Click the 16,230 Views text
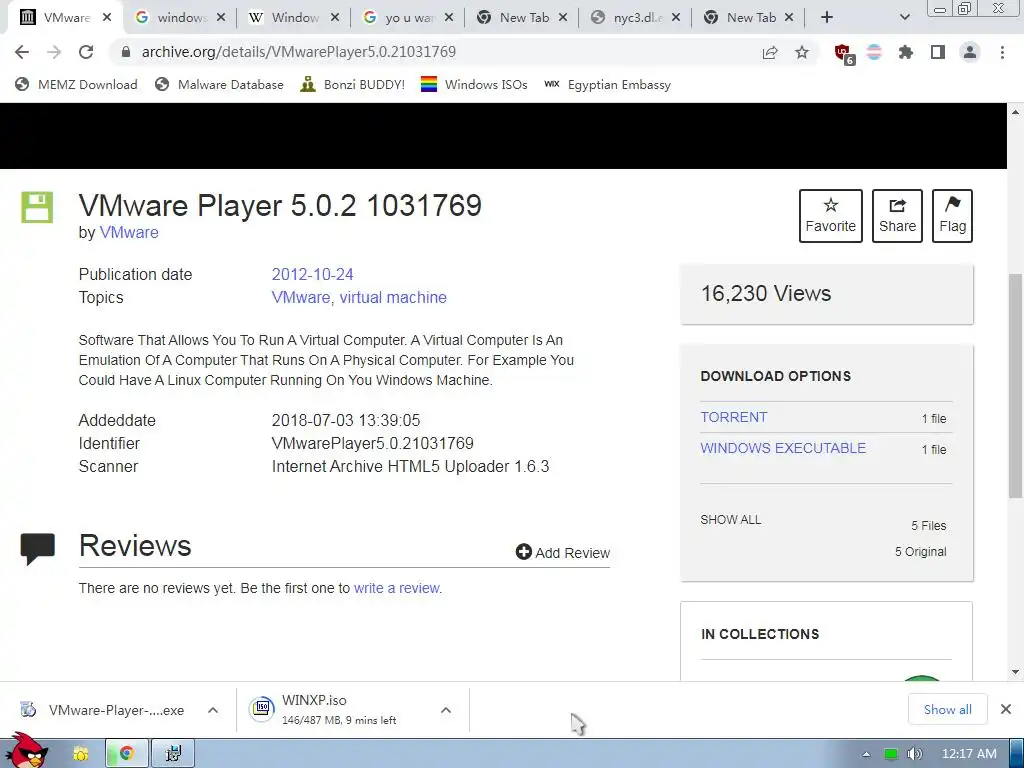 [x=766, y=294]
